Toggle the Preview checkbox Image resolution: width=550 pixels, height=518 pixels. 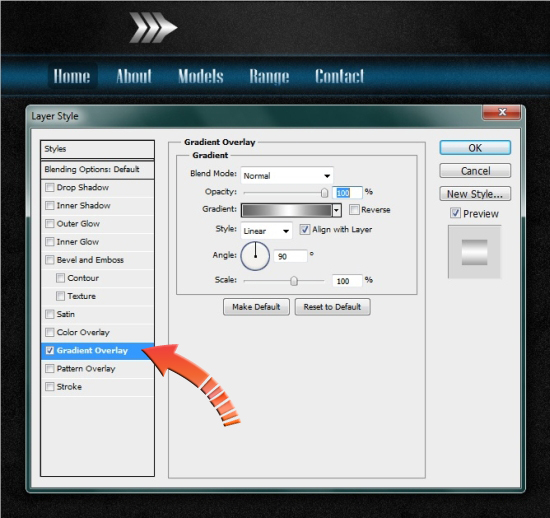coord(455,213)
